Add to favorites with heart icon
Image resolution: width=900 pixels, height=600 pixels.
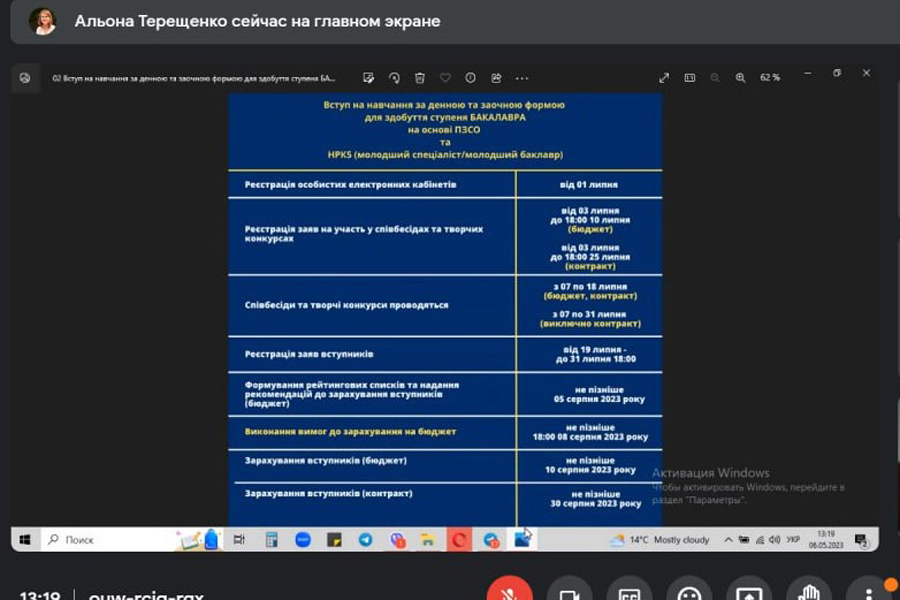pos(445,78)
